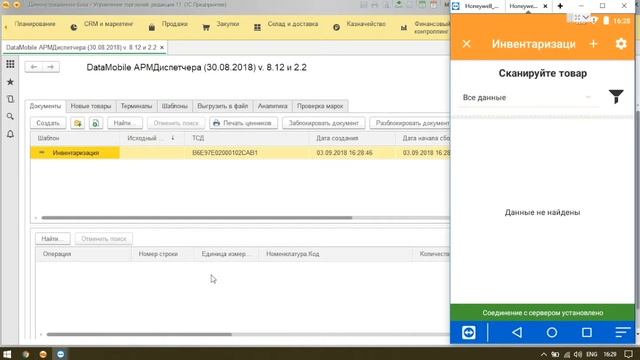This screenshot has width=640, height=360.
Task: Open the search magnifier in the left sidebar
Action: click(10, 117)
